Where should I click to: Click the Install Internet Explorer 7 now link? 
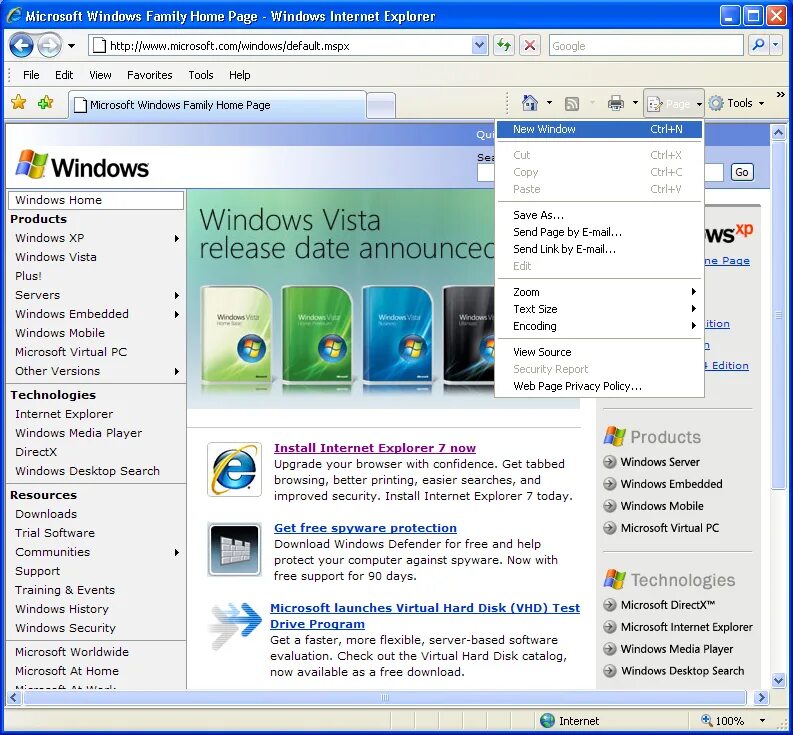(375, 448)
